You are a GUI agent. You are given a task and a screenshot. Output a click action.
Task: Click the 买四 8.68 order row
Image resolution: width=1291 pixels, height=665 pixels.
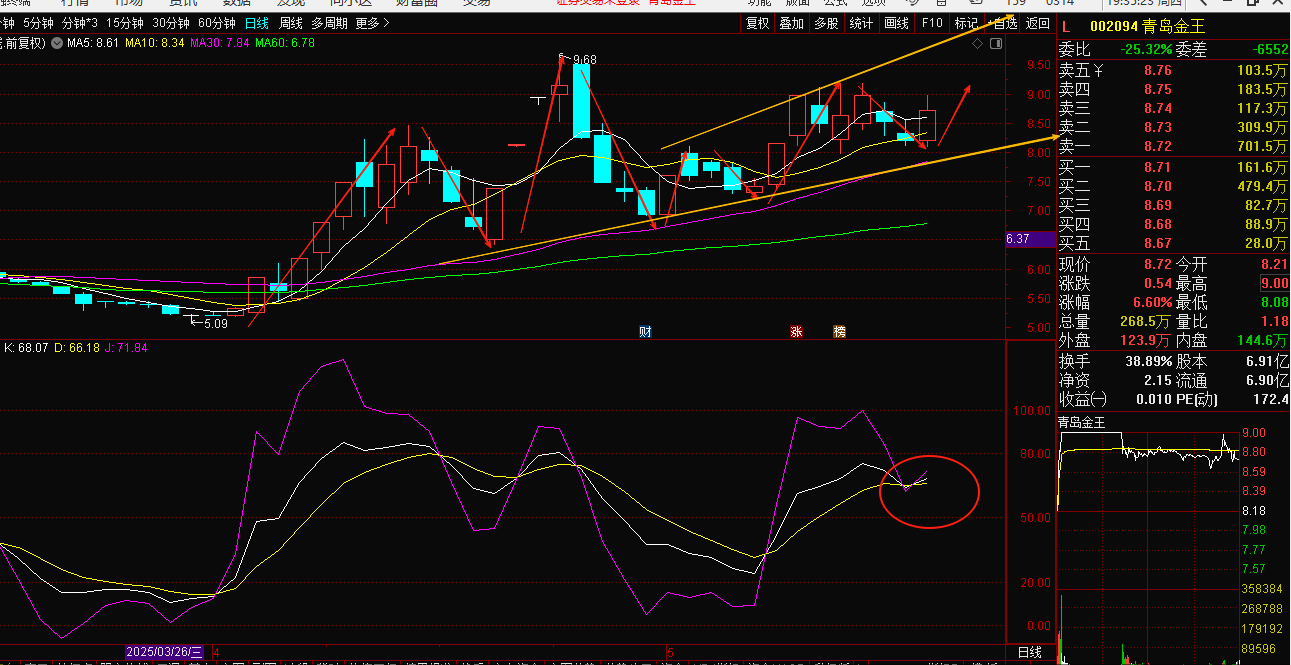tap(1173, 224)
